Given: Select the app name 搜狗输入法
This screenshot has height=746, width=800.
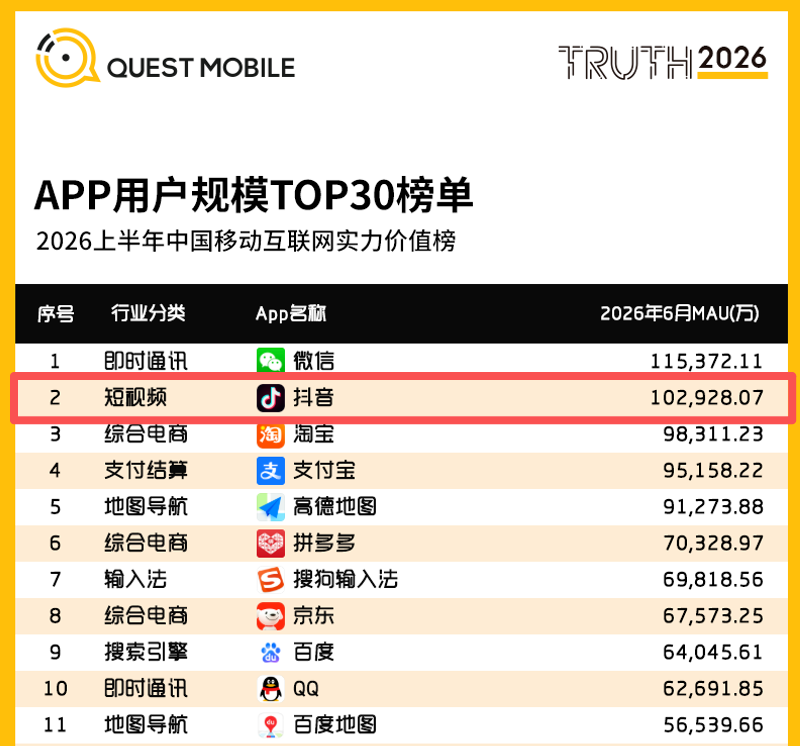Looking at the screenshot, I should (345, 580).
